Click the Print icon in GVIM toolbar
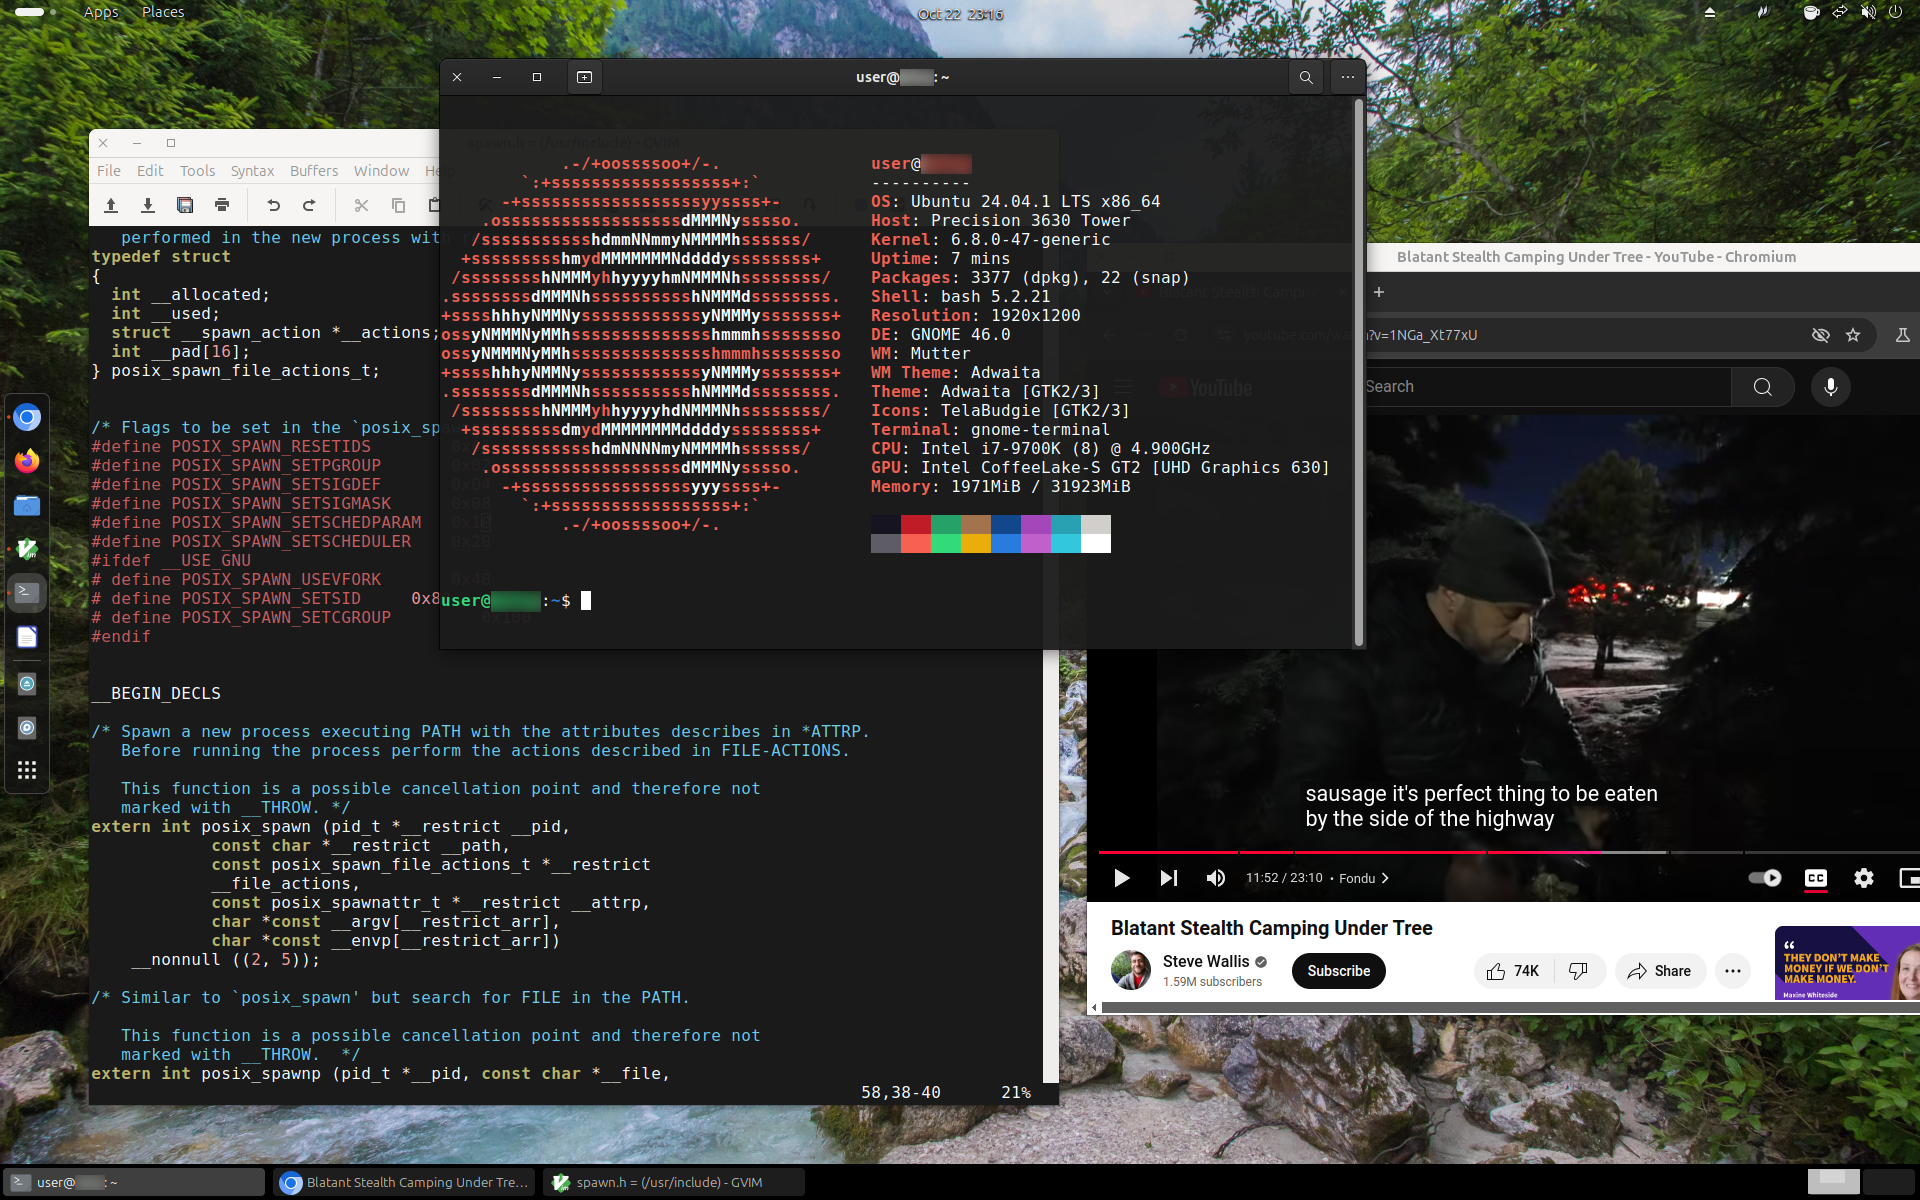This screenshot has width=1920, height=1200. click(x=222, y=205)
